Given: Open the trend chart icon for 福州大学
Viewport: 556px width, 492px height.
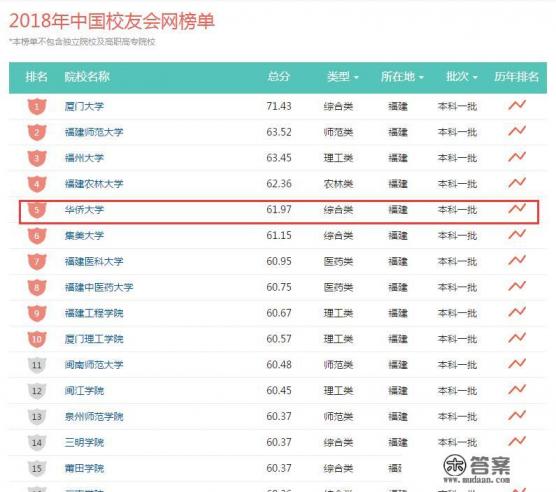Looking at the screenshot, I should pyautogui.click(x=517, y=157).
